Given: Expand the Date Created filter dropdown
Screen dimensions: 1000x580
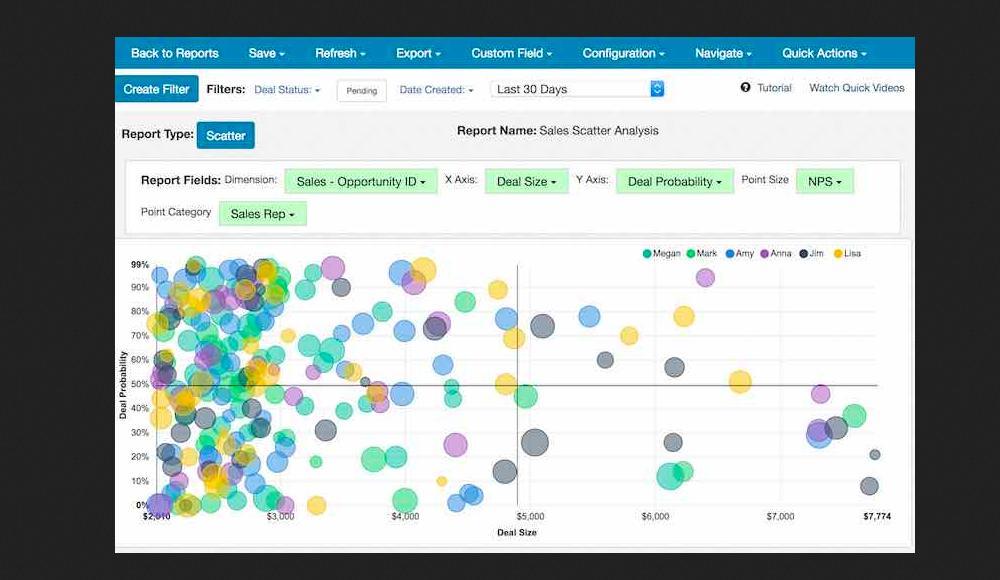Looking at the screenshot, I should coord(436,90).
